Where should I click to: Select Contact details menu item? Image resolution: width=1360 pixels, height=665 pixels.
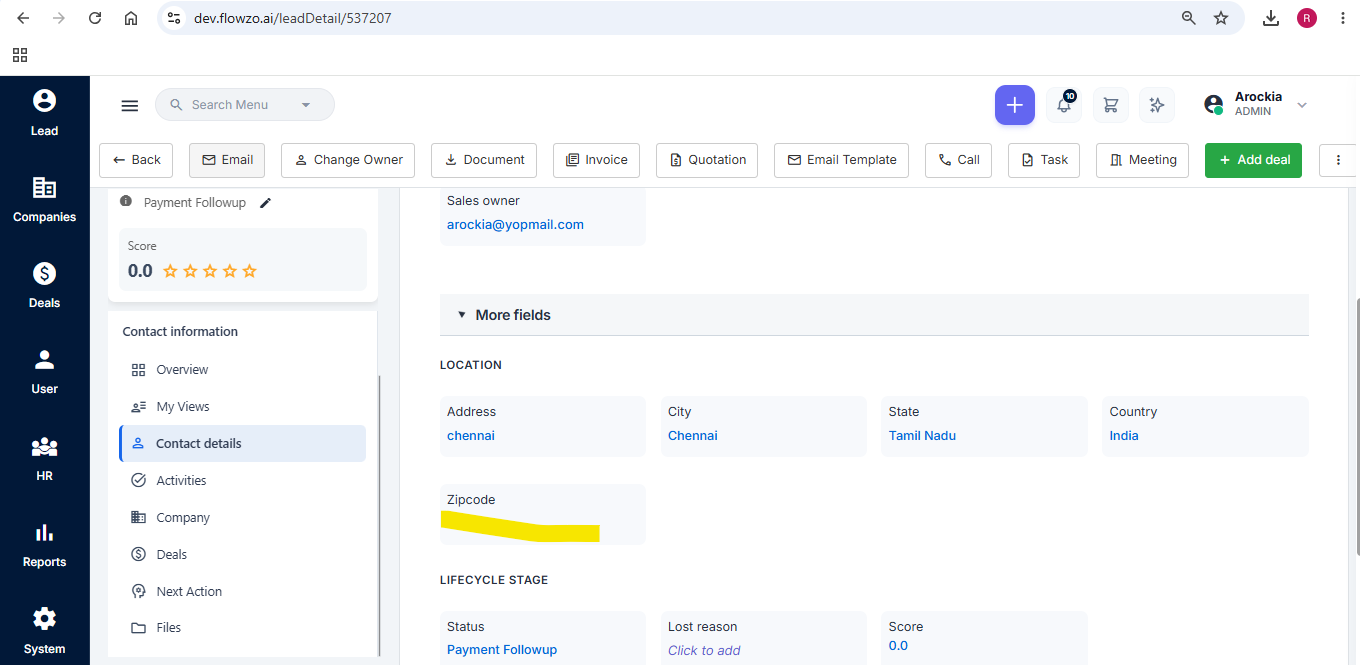[x=242, y=444]
